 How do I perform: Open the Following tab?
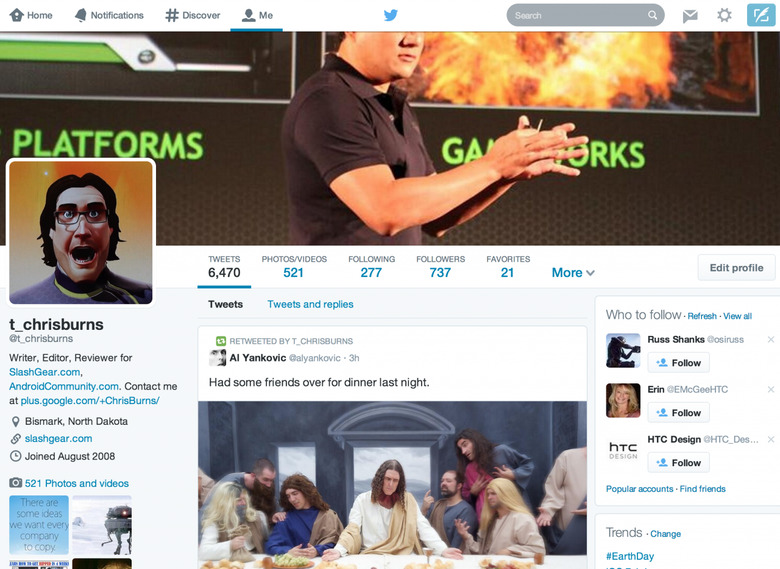372,267
